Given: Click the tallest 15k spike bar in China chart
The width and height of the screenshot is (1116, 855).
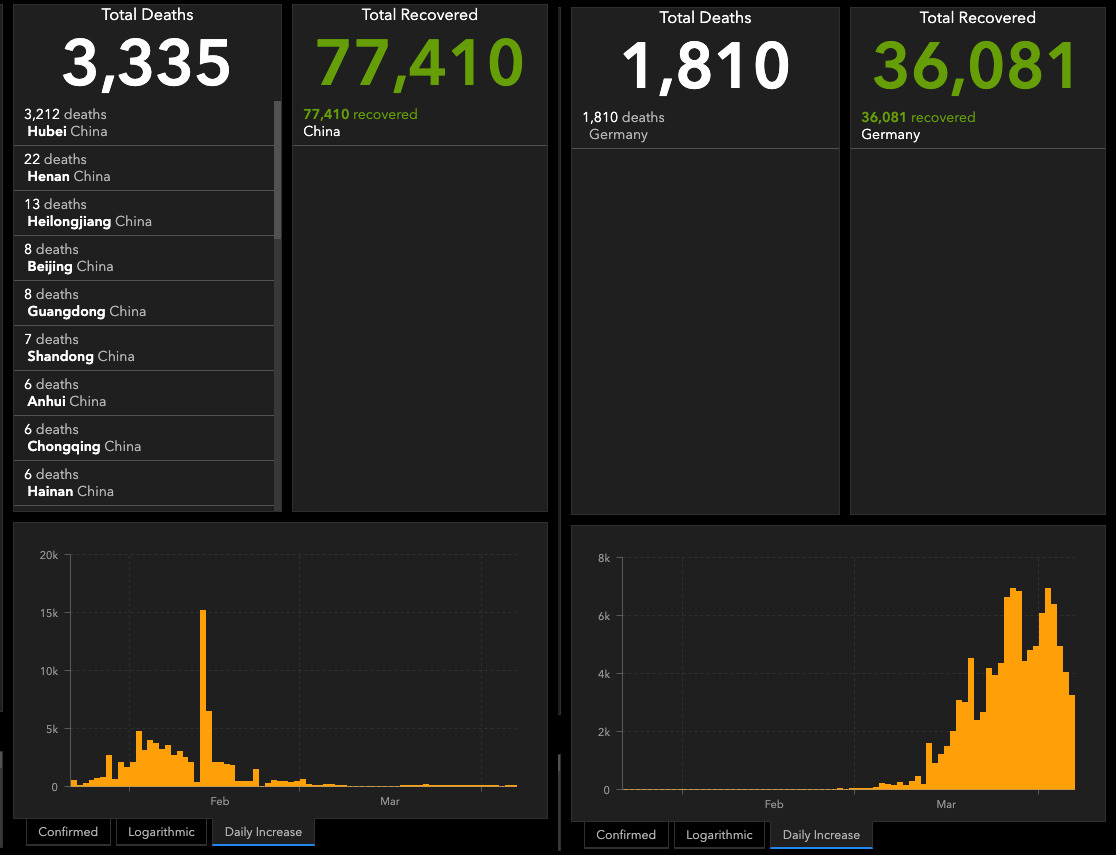Looking at the screenshot, I should pos(203,698).
